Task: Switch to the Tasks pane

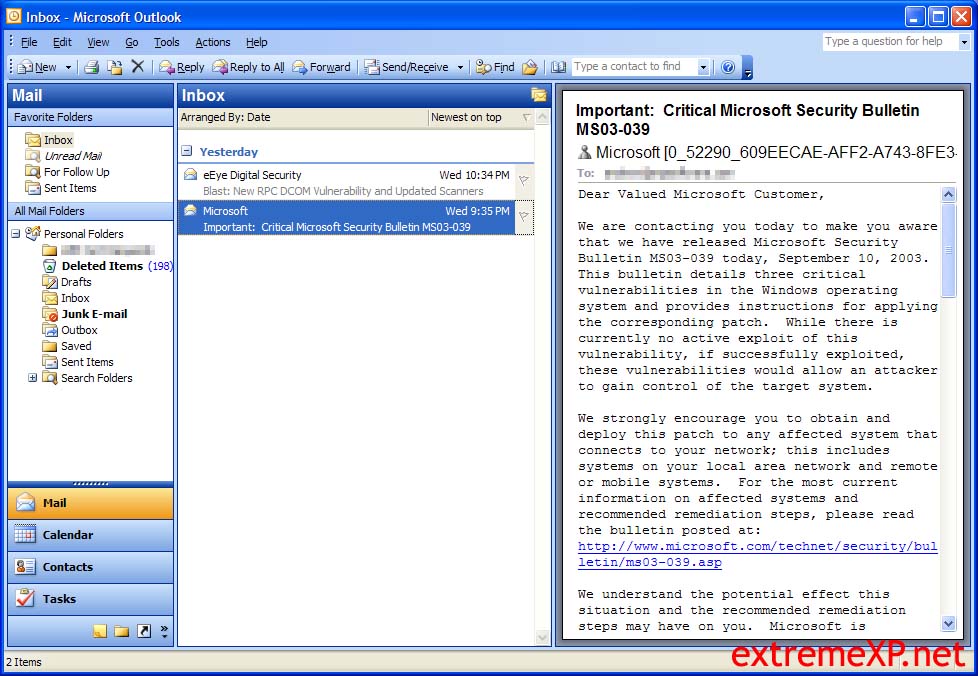Action: coord(90,599)
